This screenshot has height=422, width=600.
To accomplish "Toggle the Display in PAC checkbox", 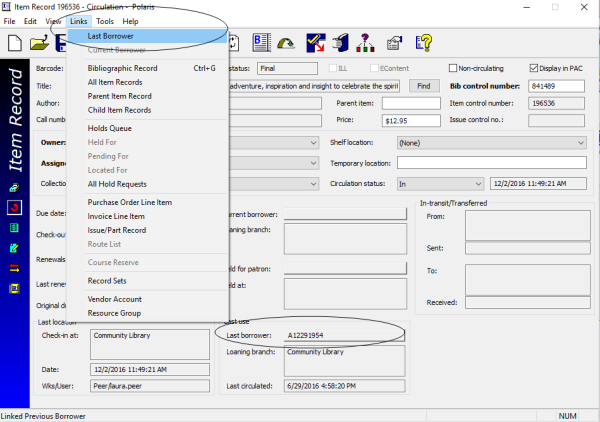I will pyautogui.click(x=534, y=68).
